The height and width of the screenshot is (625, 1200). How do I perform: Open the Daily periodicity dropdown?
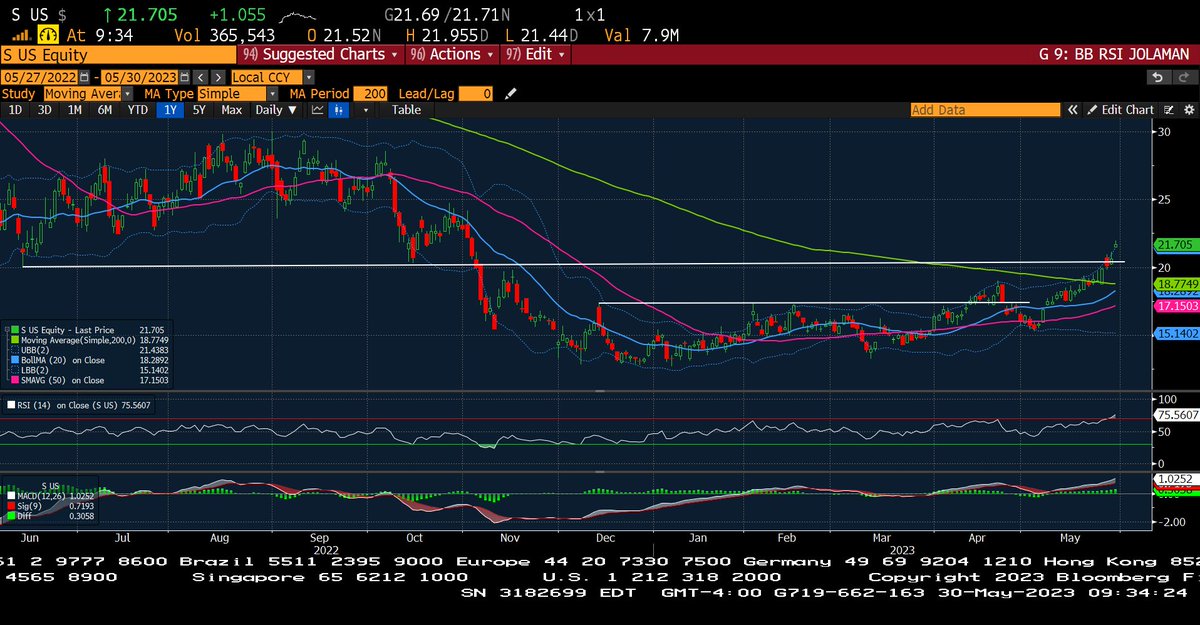point(276,110)
